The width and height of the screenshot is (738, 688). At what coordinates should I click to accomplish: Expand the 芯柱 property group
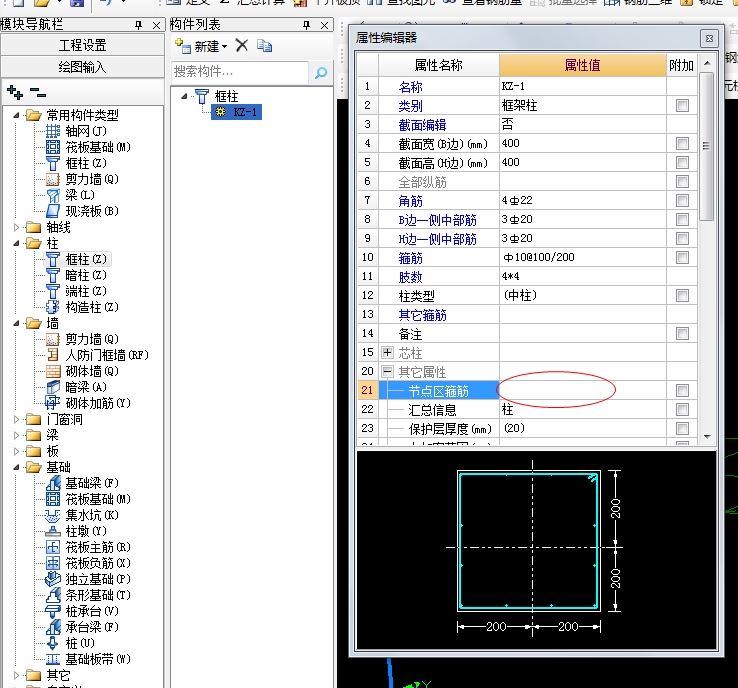coord(387,352)
